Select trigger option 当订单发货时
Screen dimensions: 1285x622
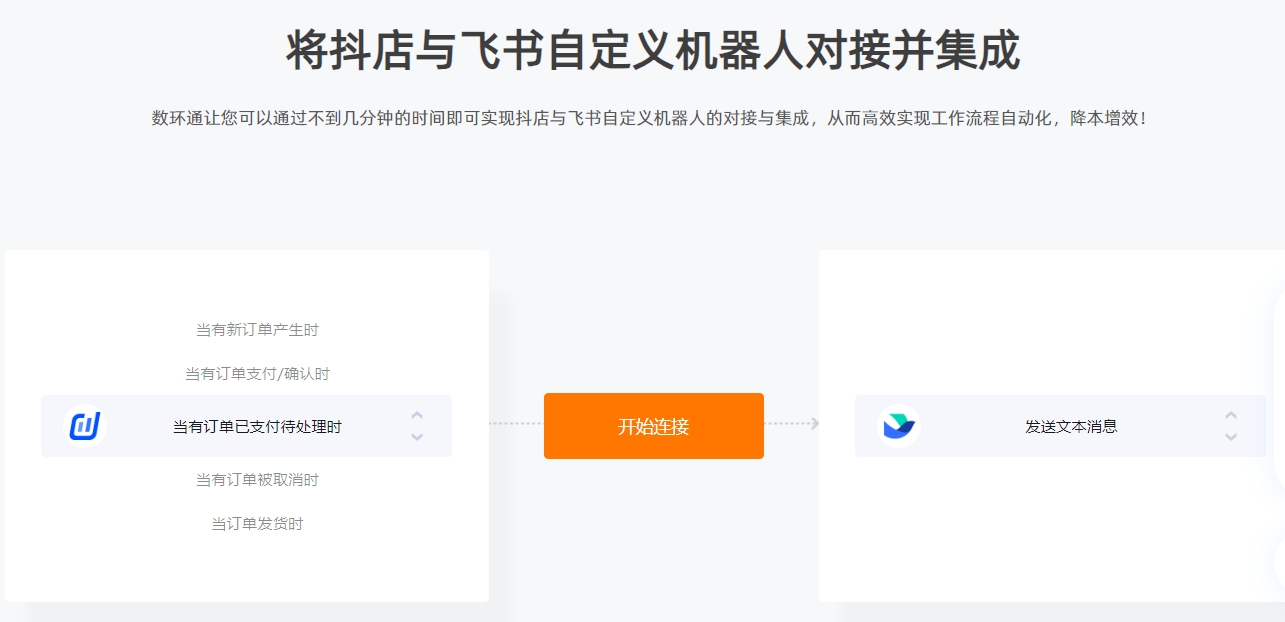(x=257, y=524)
